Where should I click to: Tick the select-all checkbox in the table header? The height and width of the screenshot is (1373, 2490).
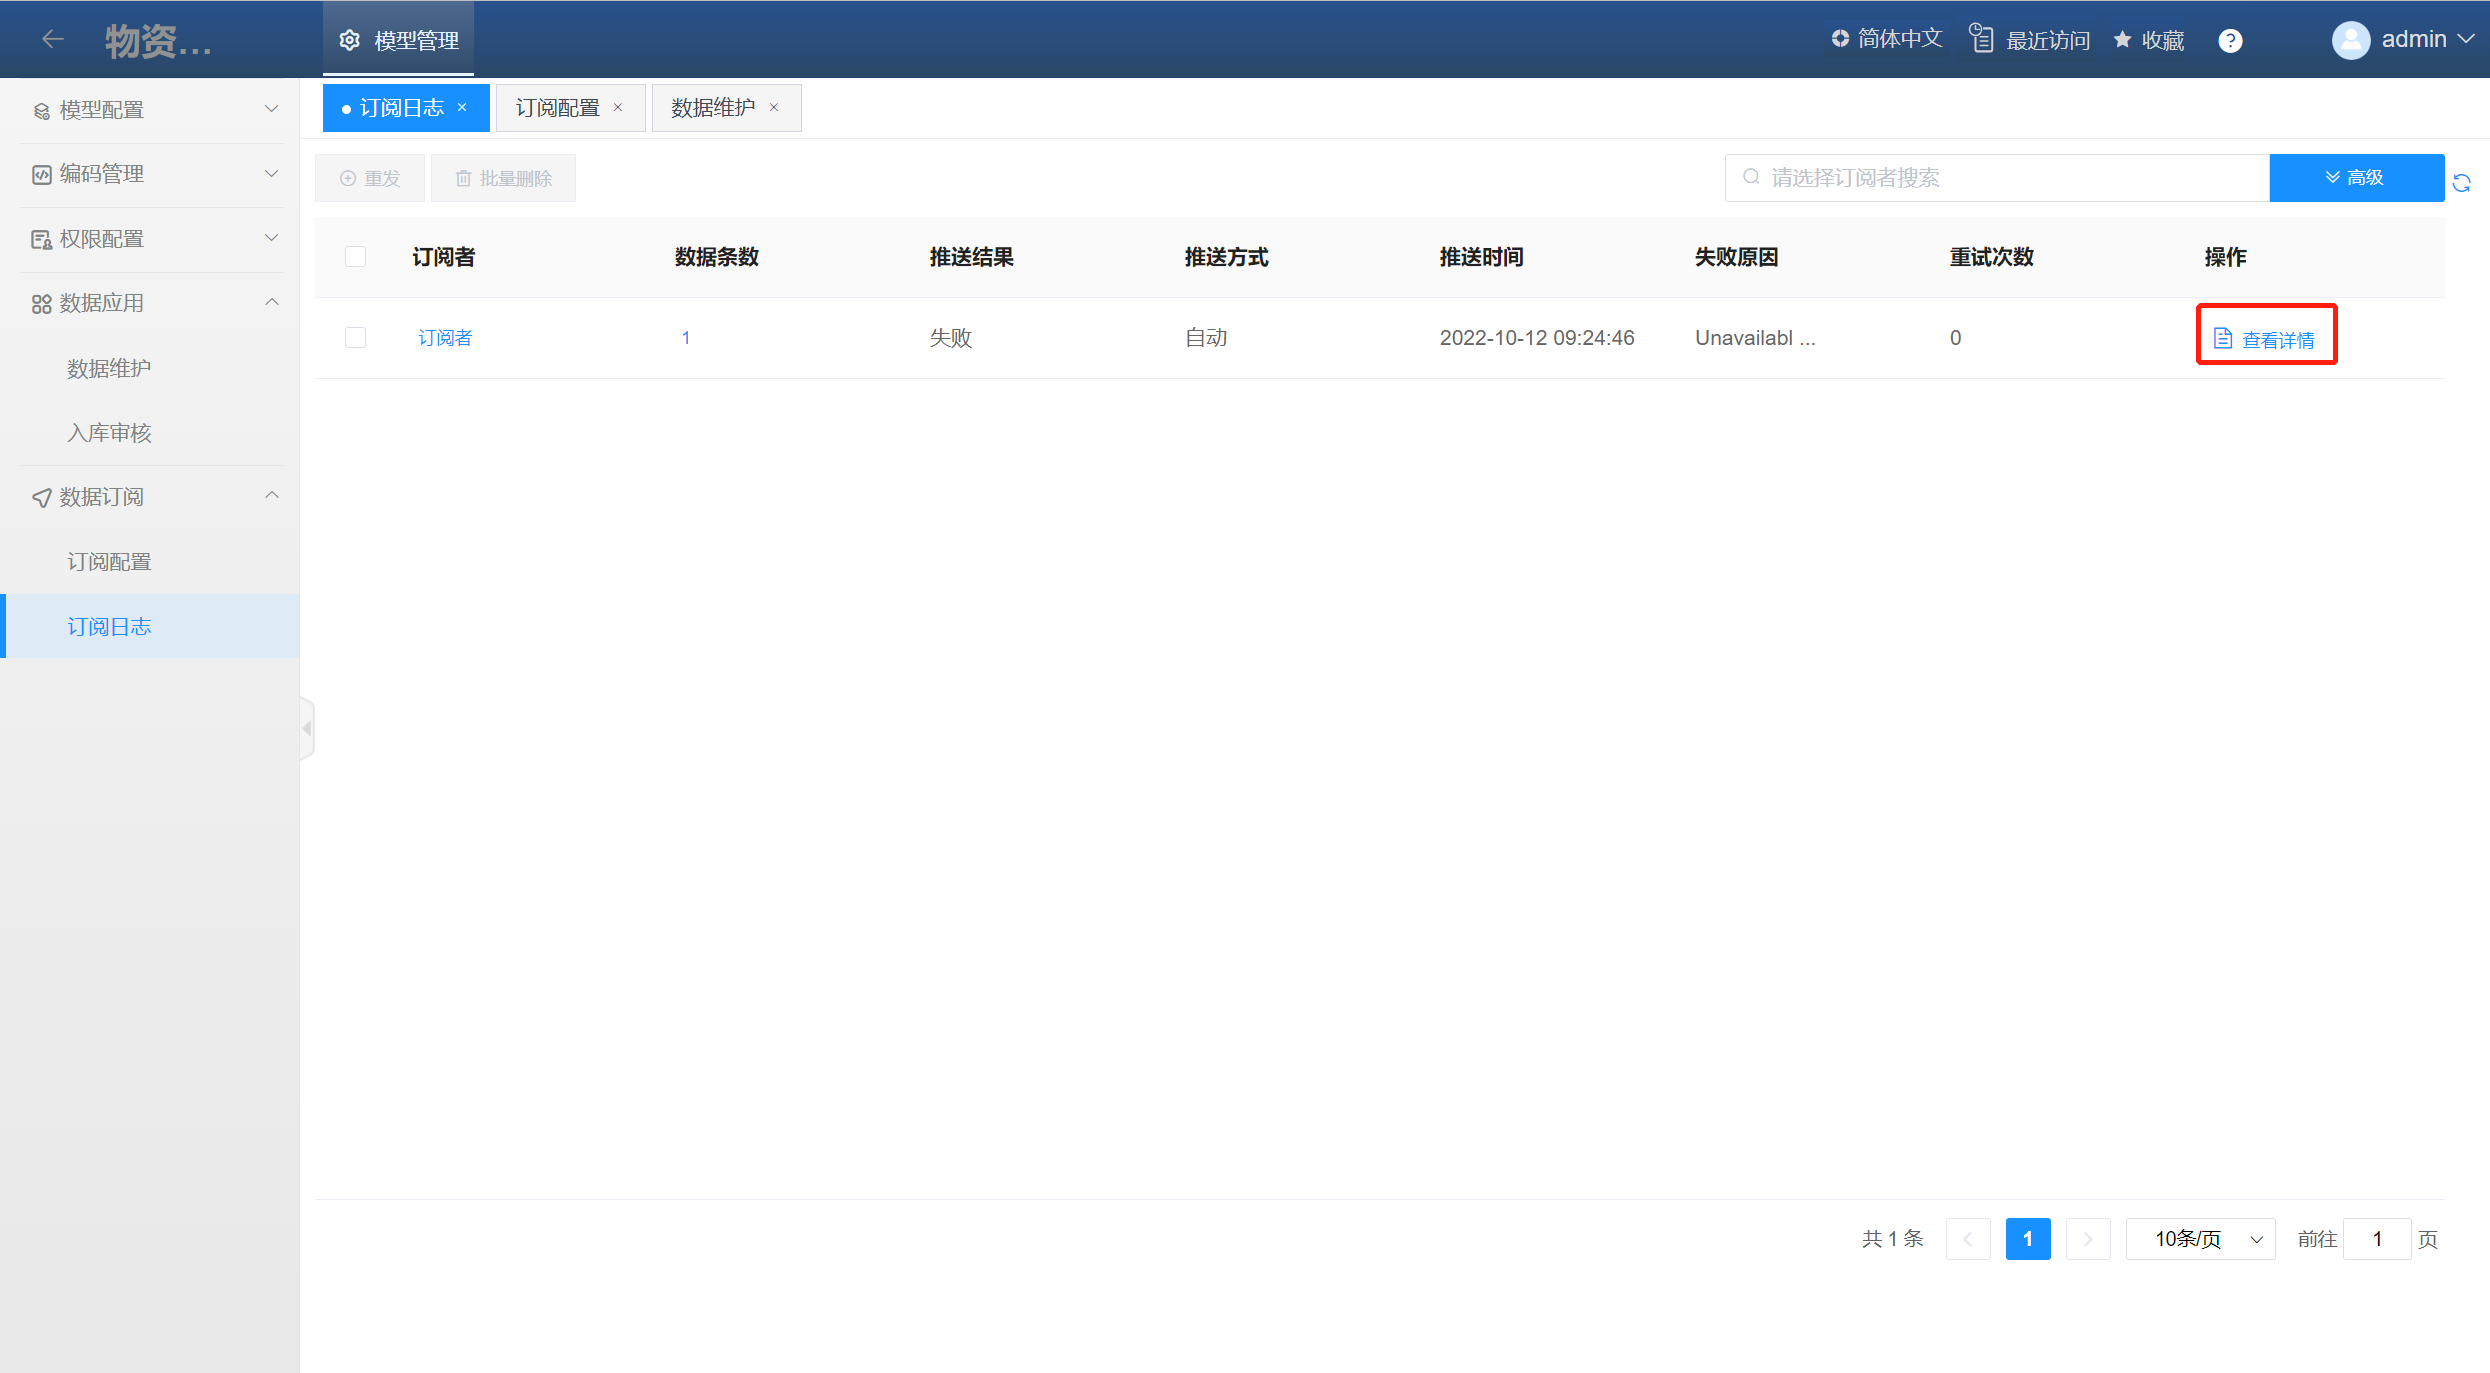355,257
